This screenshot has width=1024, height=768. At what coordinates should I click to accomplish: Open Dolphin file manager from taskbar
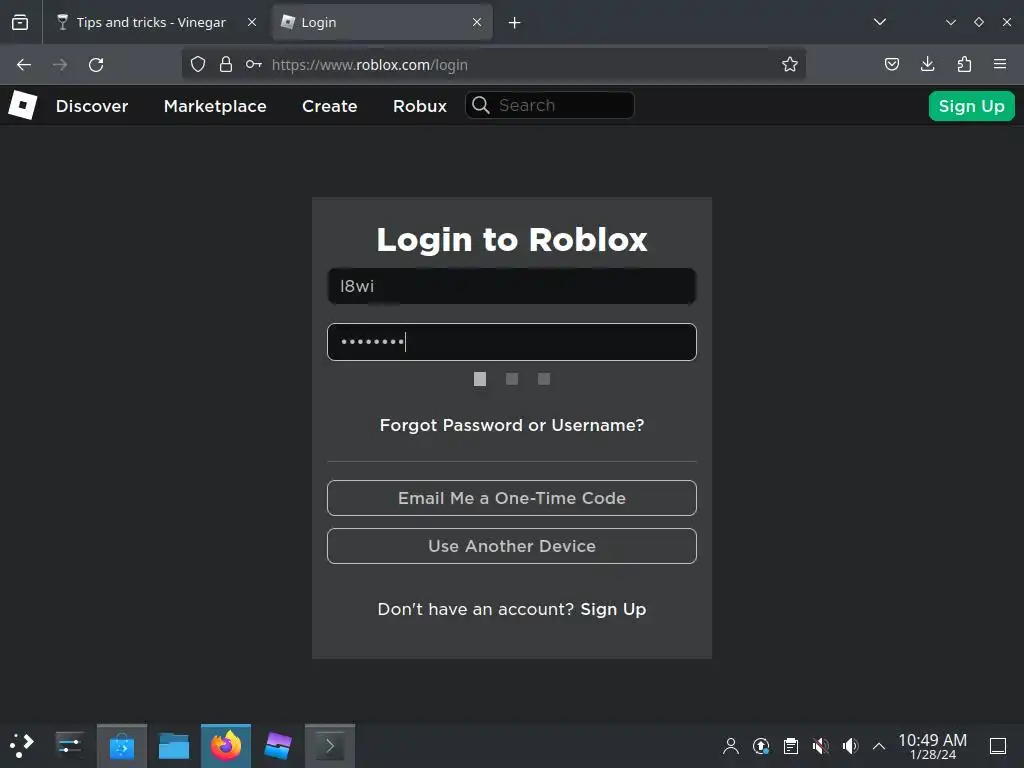(174, 746)
